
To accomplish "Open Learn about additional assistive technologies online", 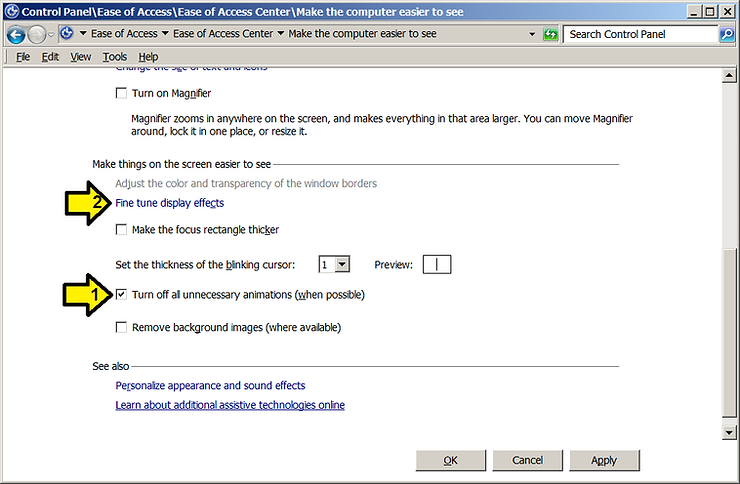I will [x=230, y=405].
